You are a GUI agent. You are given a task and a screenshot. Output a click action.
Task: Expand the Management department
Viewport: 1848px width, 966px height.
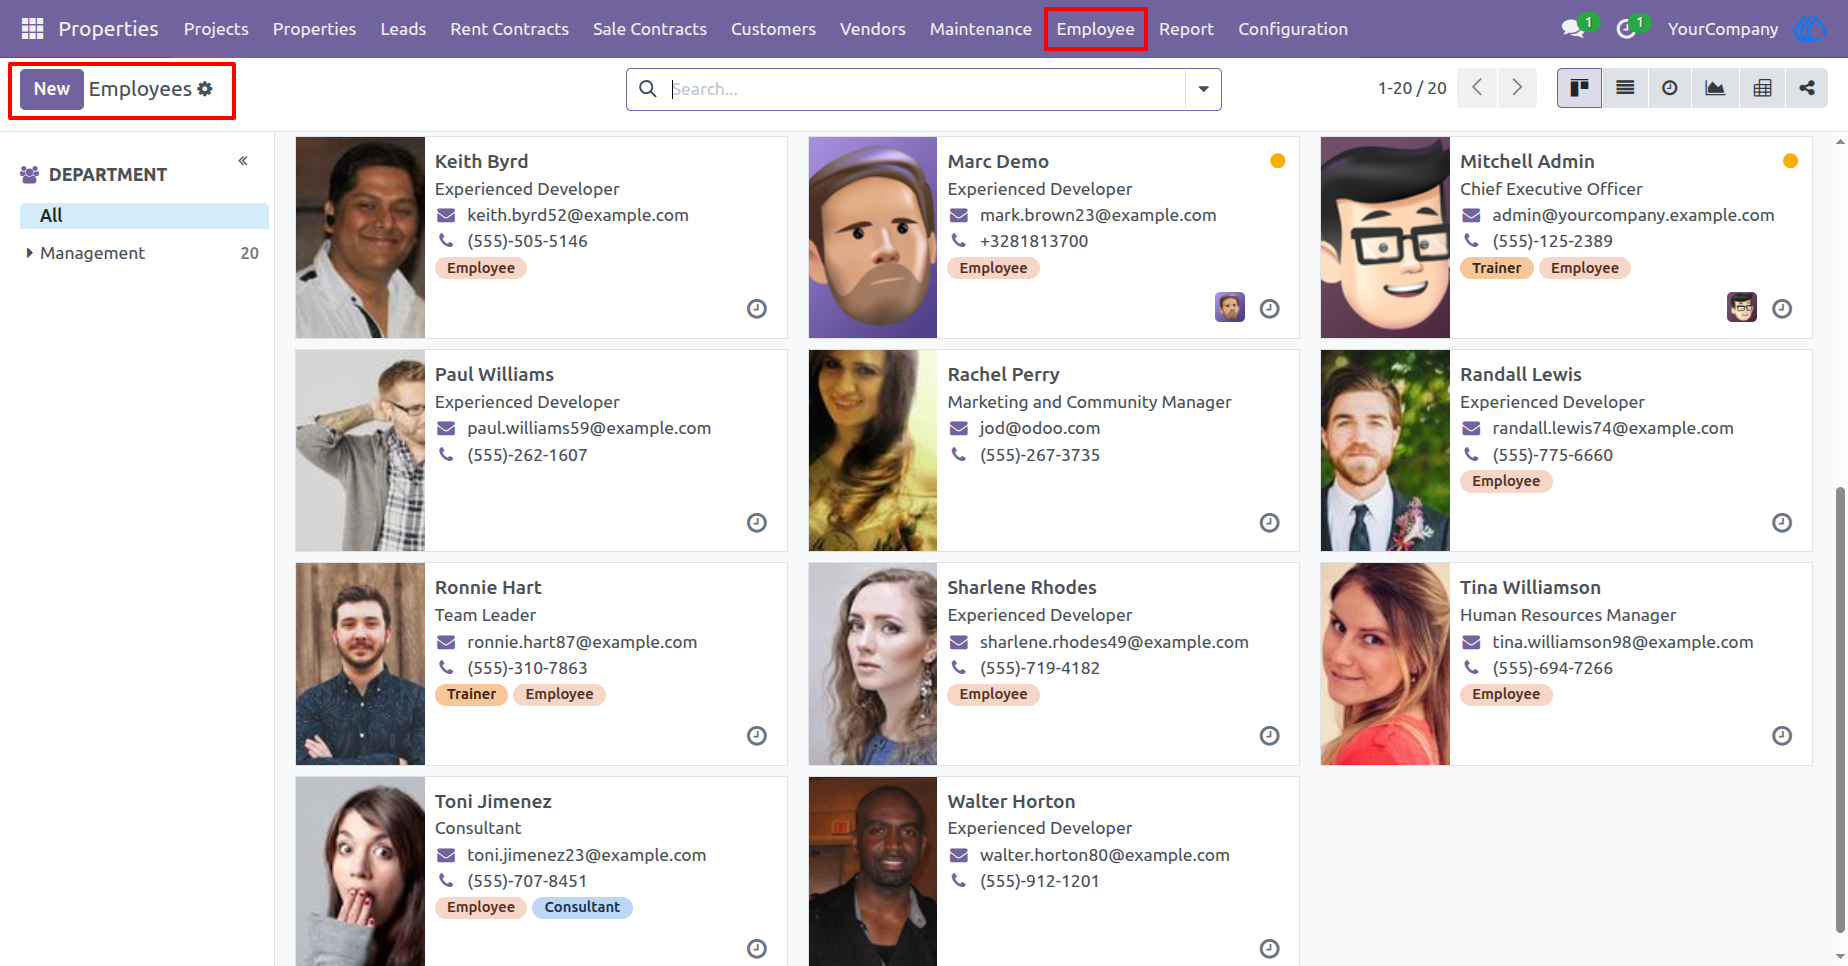point(29,253)
